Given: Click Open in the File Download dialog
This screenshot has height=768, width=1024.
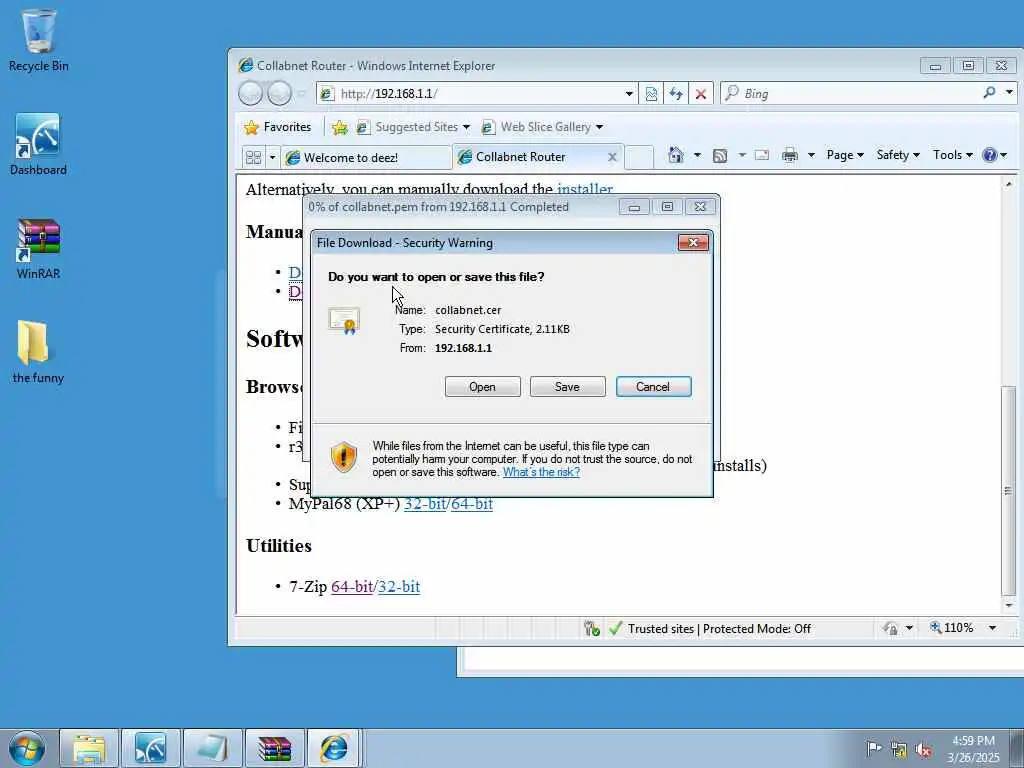Looking at the screenshot, I should 483,387.
